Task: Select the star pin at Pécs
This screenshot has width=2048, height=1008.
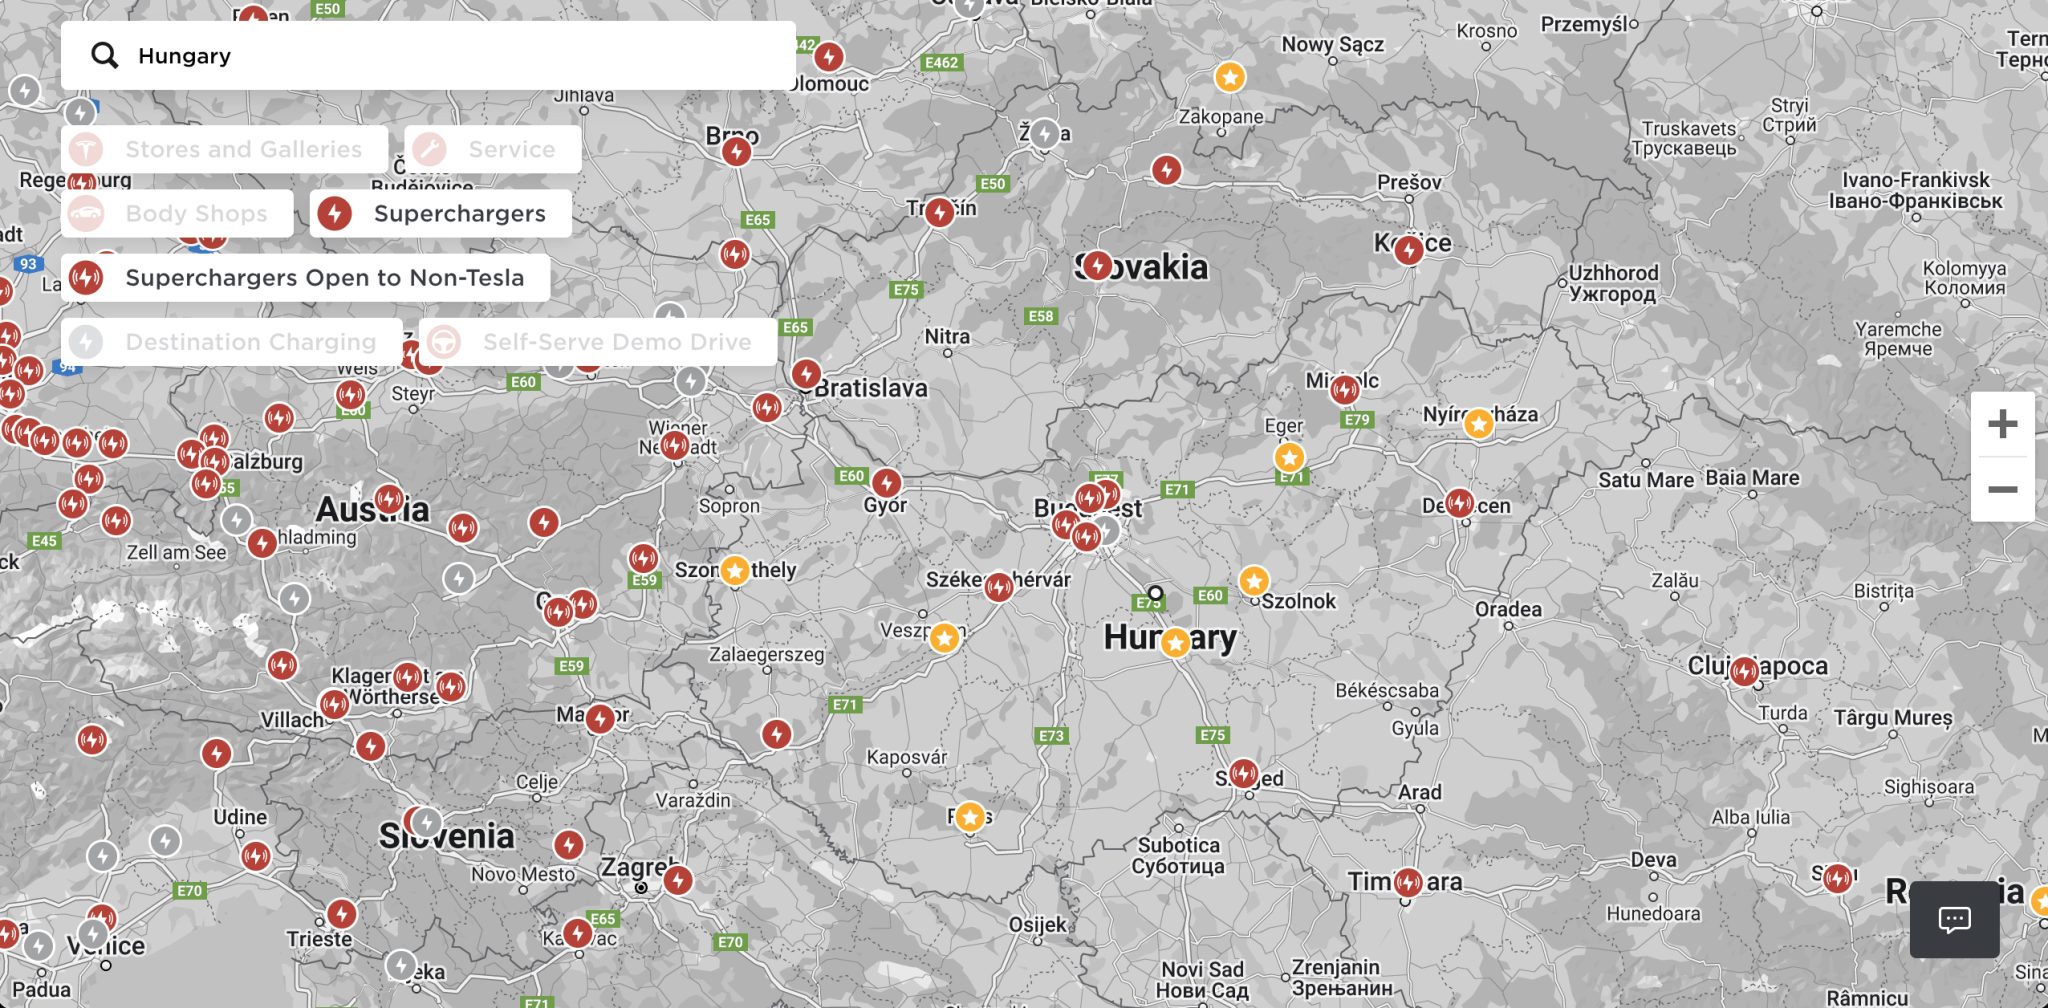Action: pyautogui.click(x=970, y=817)
